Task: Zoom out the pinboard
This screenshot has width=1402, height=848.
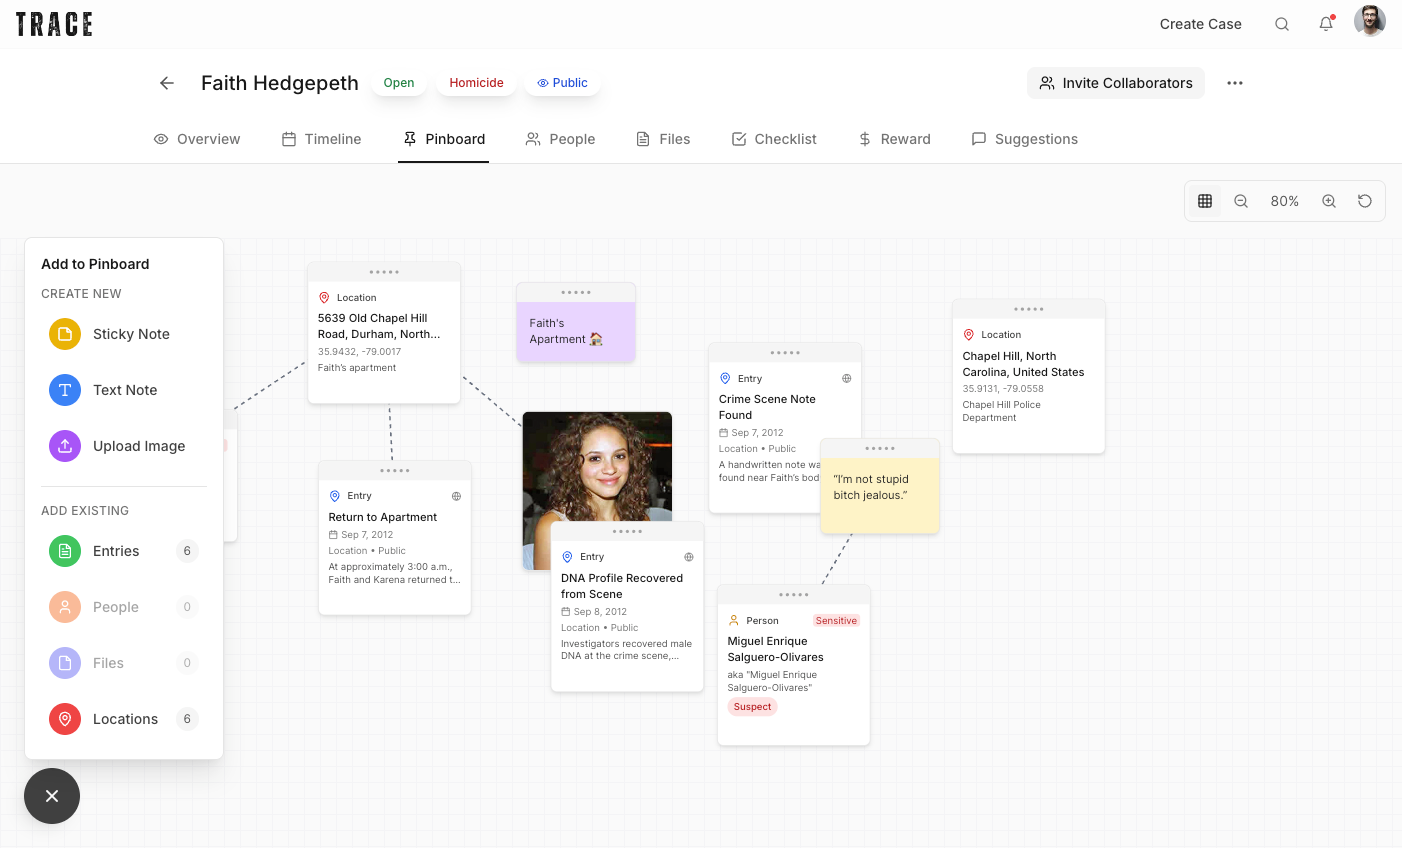Action: coord(1241,201)
